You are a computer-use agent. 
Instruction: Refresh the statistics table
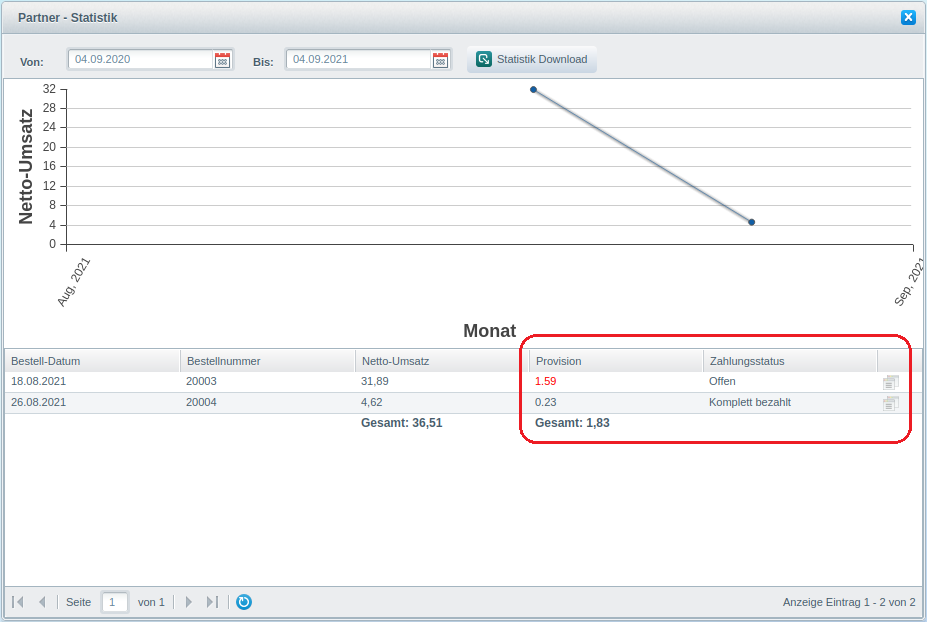pos(244,602)
